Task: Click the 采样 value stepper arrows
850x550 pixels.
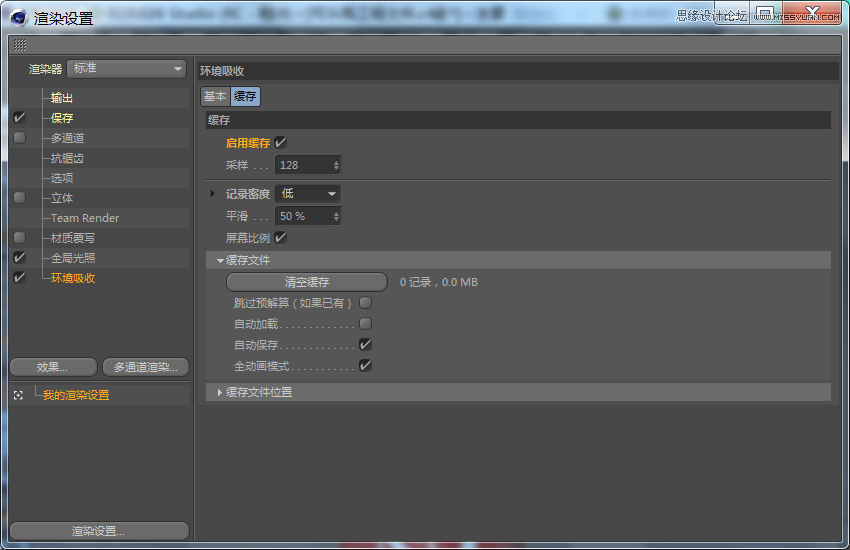Action: pos(336,165)
